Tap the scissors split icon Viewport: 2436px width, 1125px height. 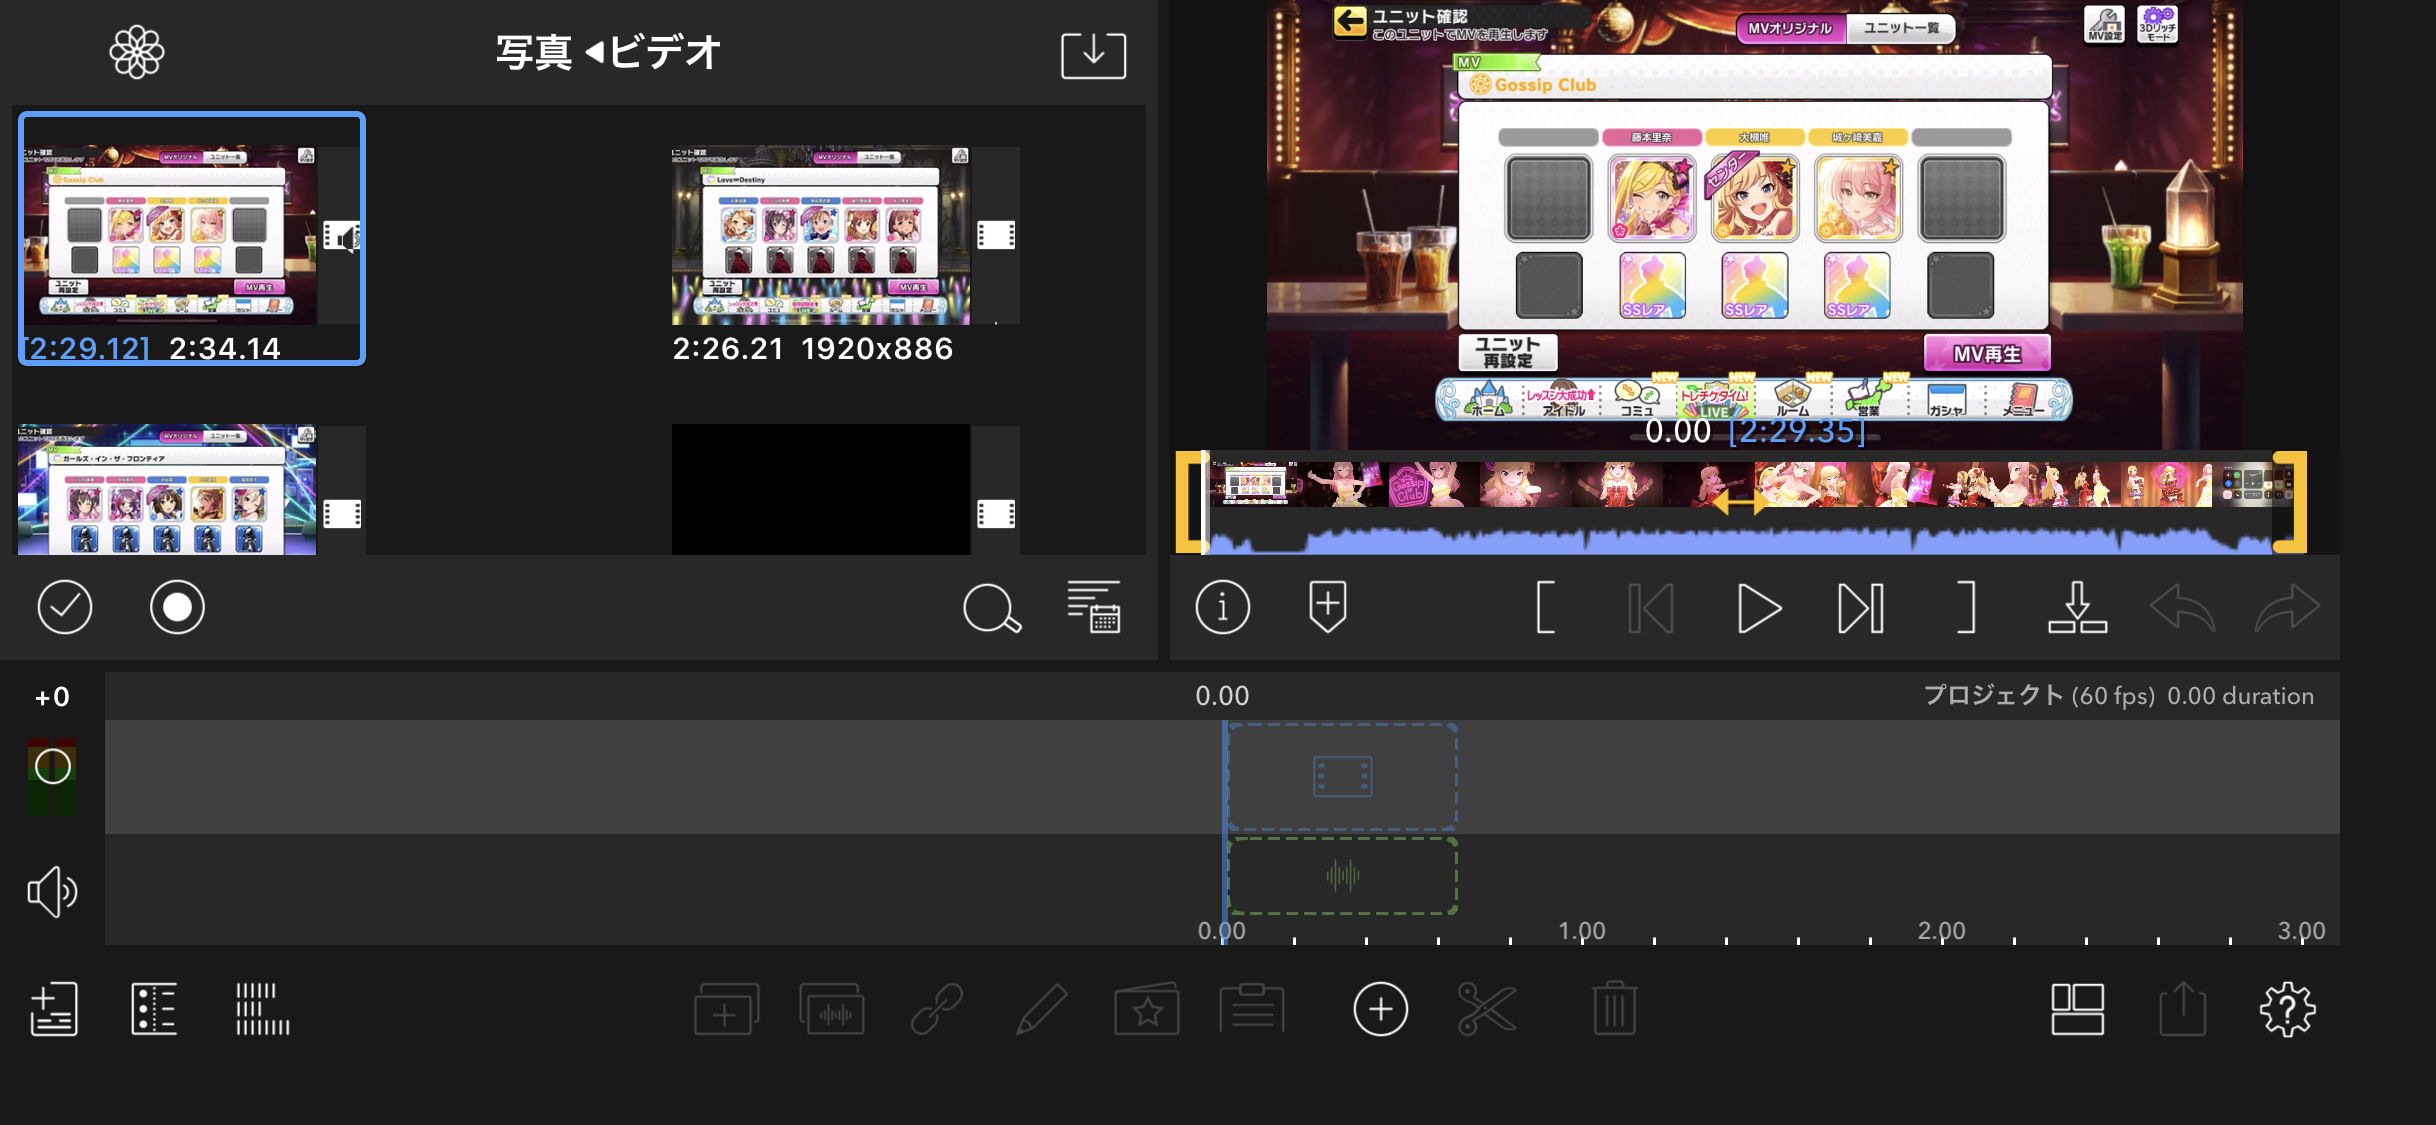pyautogui.click(x=1487, y=1009)
